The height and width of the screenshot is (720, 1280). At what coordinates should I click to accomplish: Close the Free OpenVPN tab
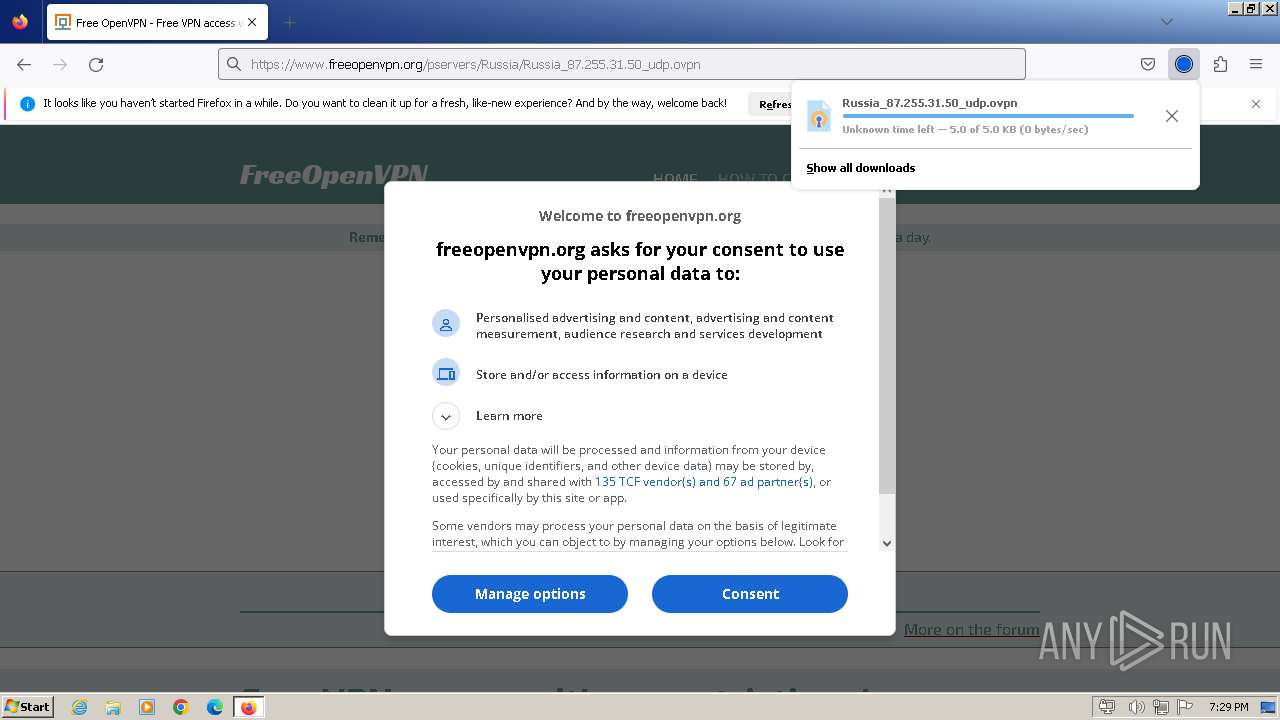[252, 22]
